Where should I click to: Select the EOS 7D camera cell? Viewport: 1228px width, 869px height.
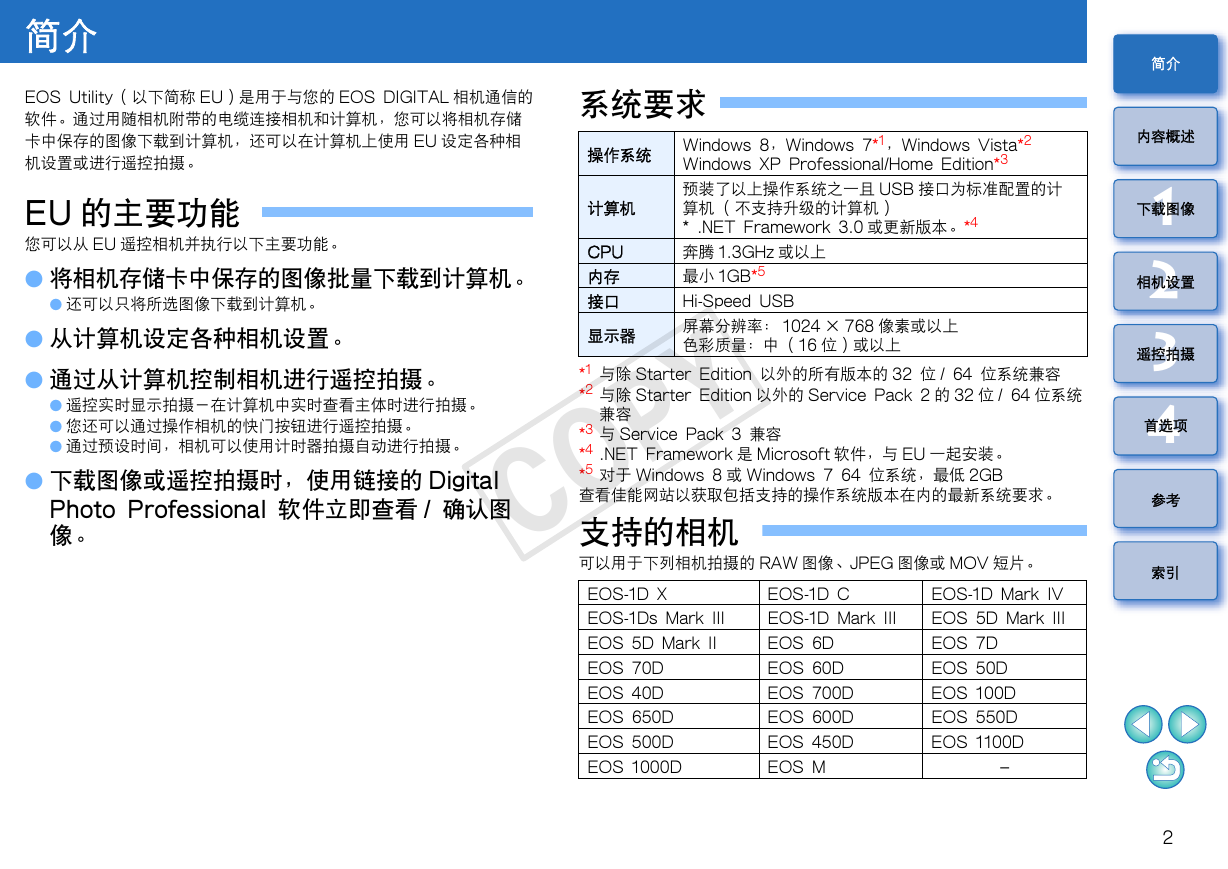coord(1004,643)
